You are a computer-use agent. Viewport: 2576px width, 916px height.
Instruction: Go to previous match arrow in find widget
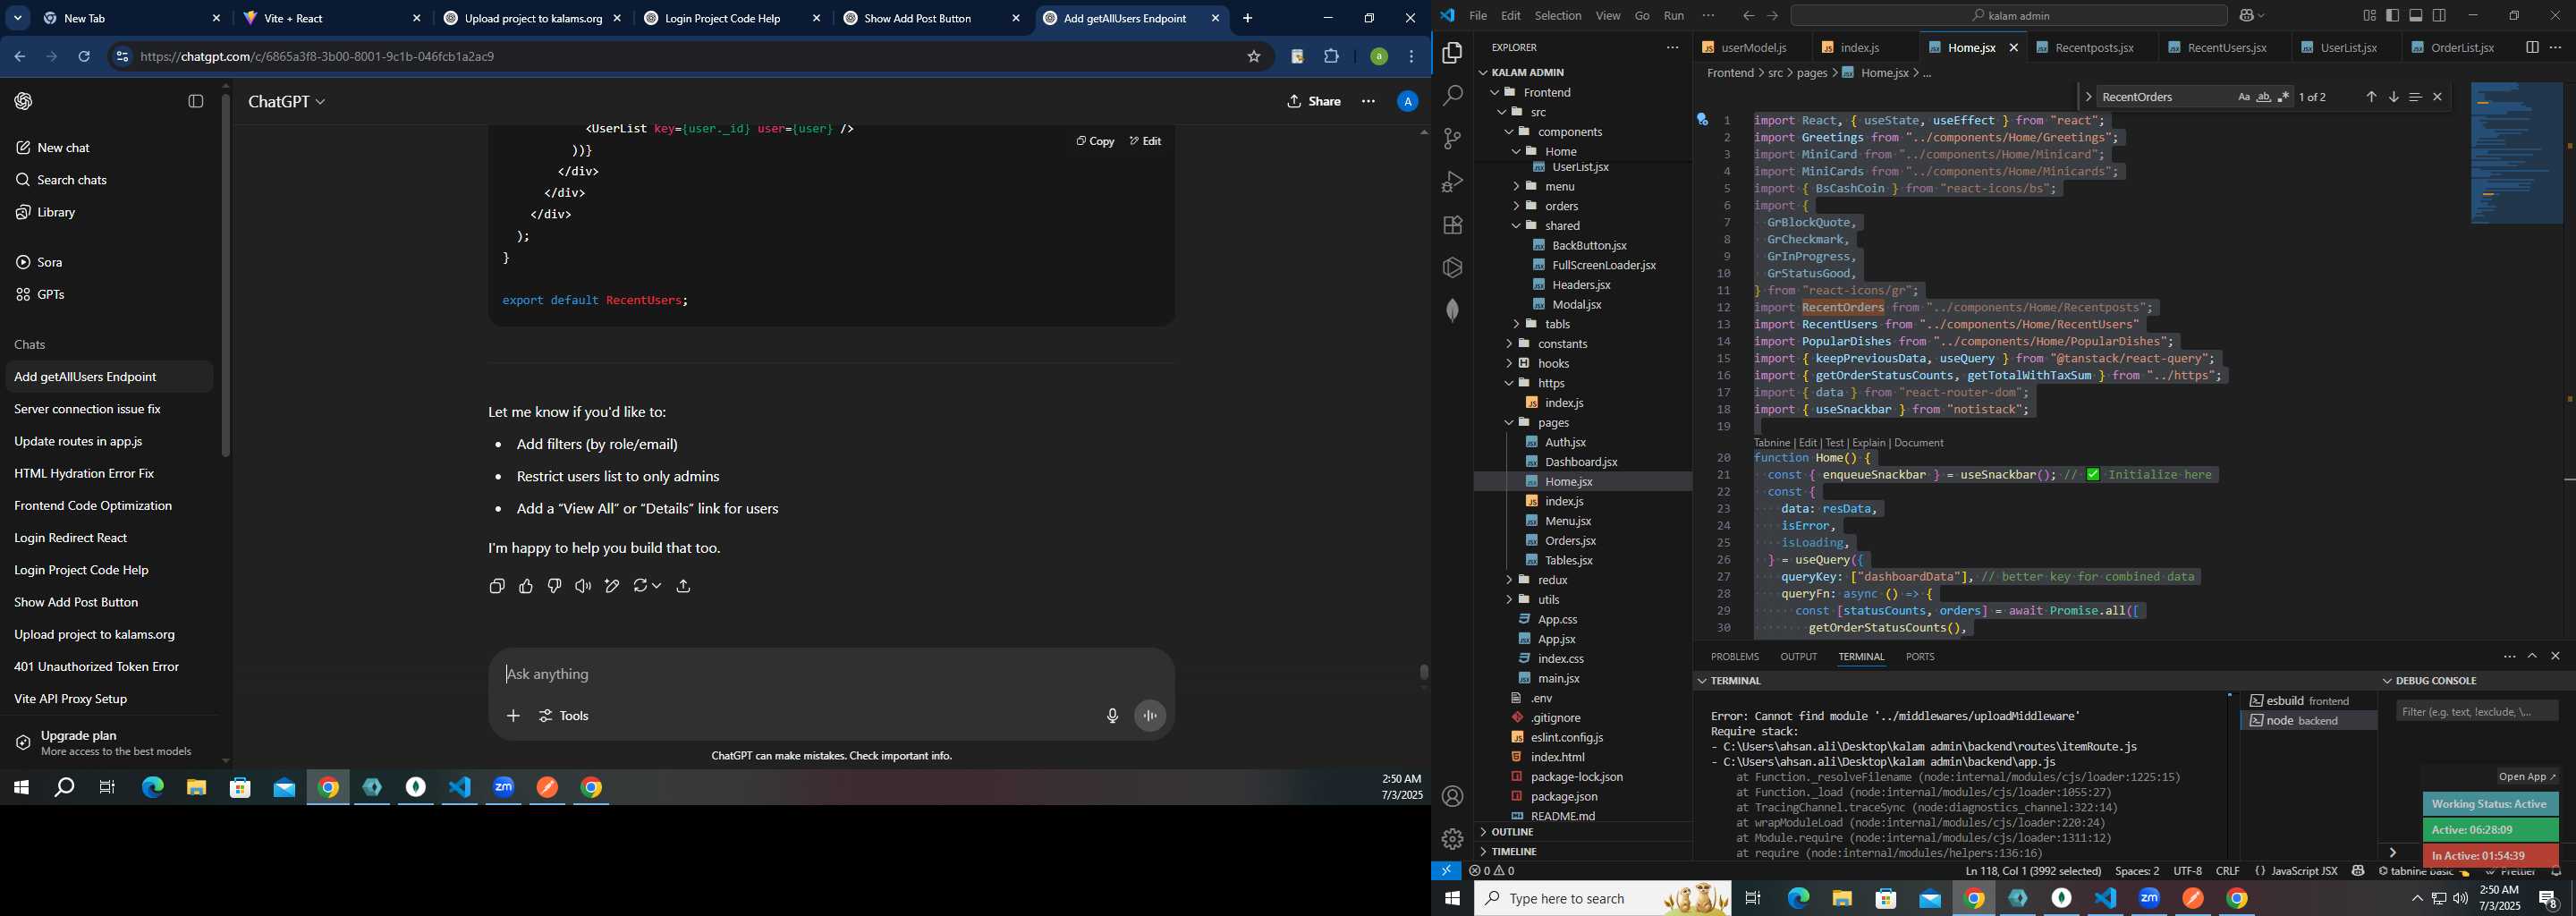point(2370,97)
